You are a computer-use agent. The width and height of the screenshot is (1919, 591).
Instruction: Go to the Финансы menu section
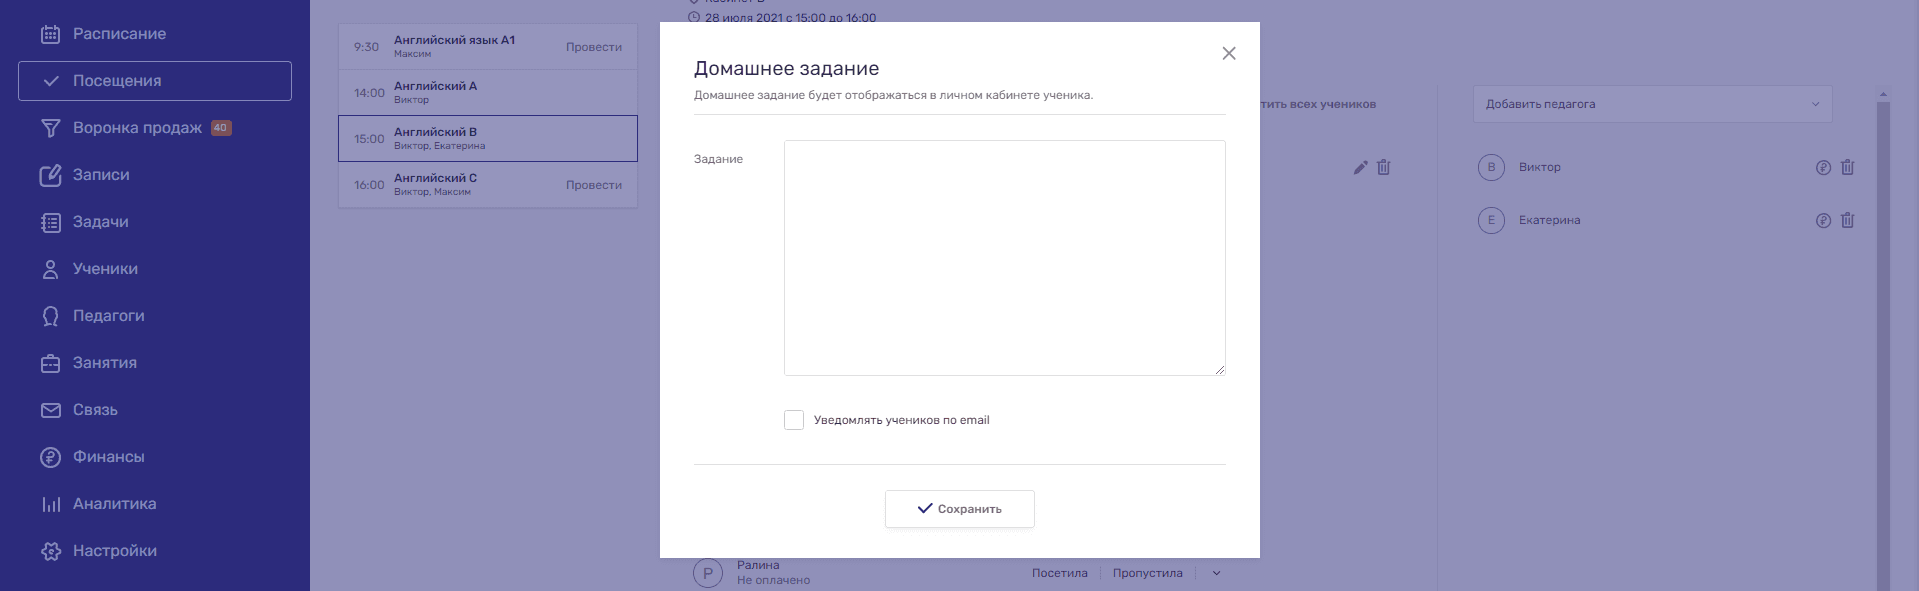(x=108, y=457)
